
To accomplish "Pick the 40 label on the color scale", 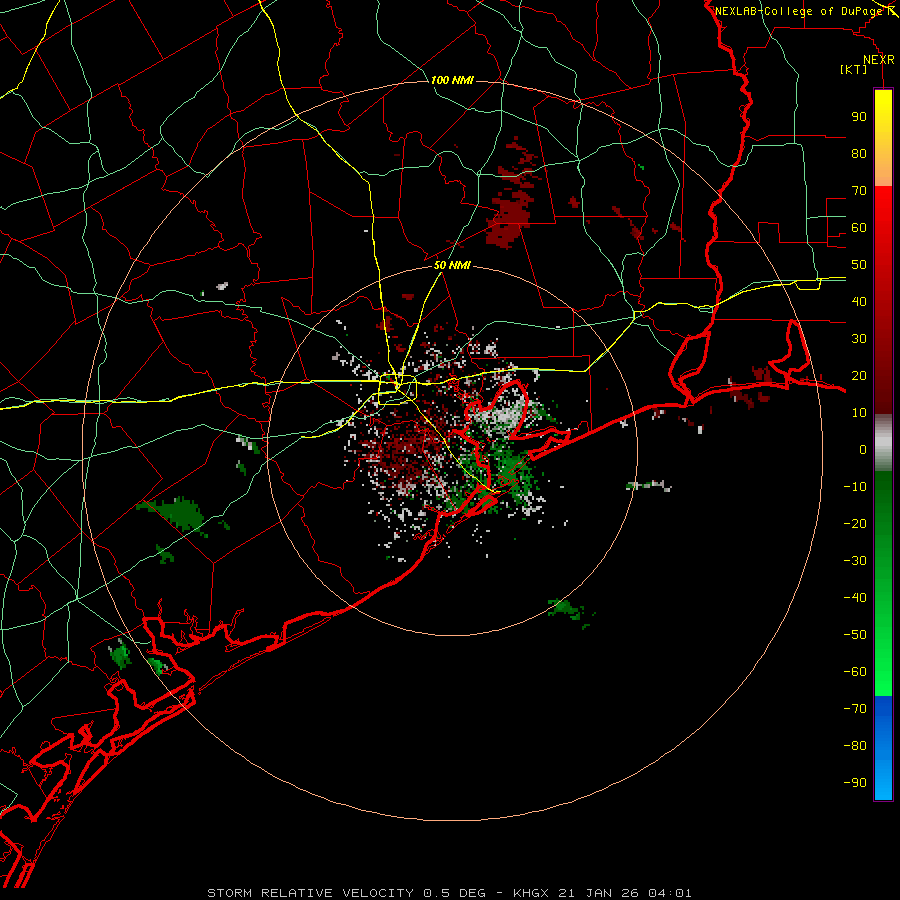I will tap(859, 301).
